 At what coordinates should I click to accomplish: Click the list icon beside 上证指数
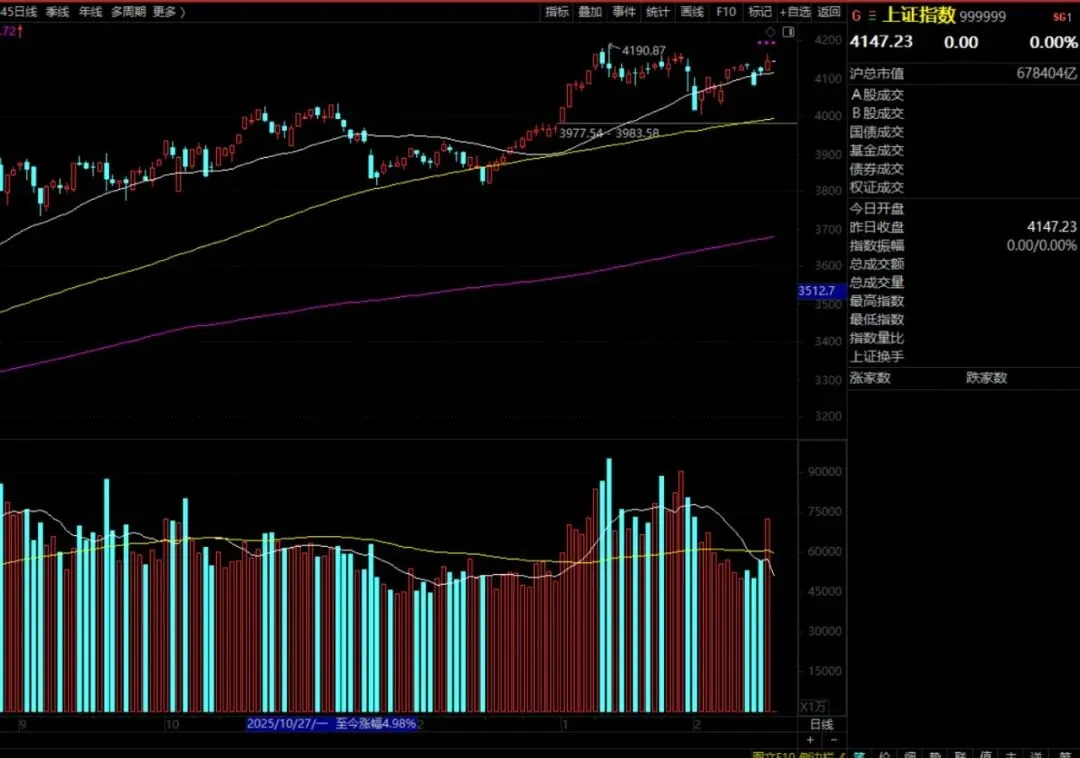(872, 16)
